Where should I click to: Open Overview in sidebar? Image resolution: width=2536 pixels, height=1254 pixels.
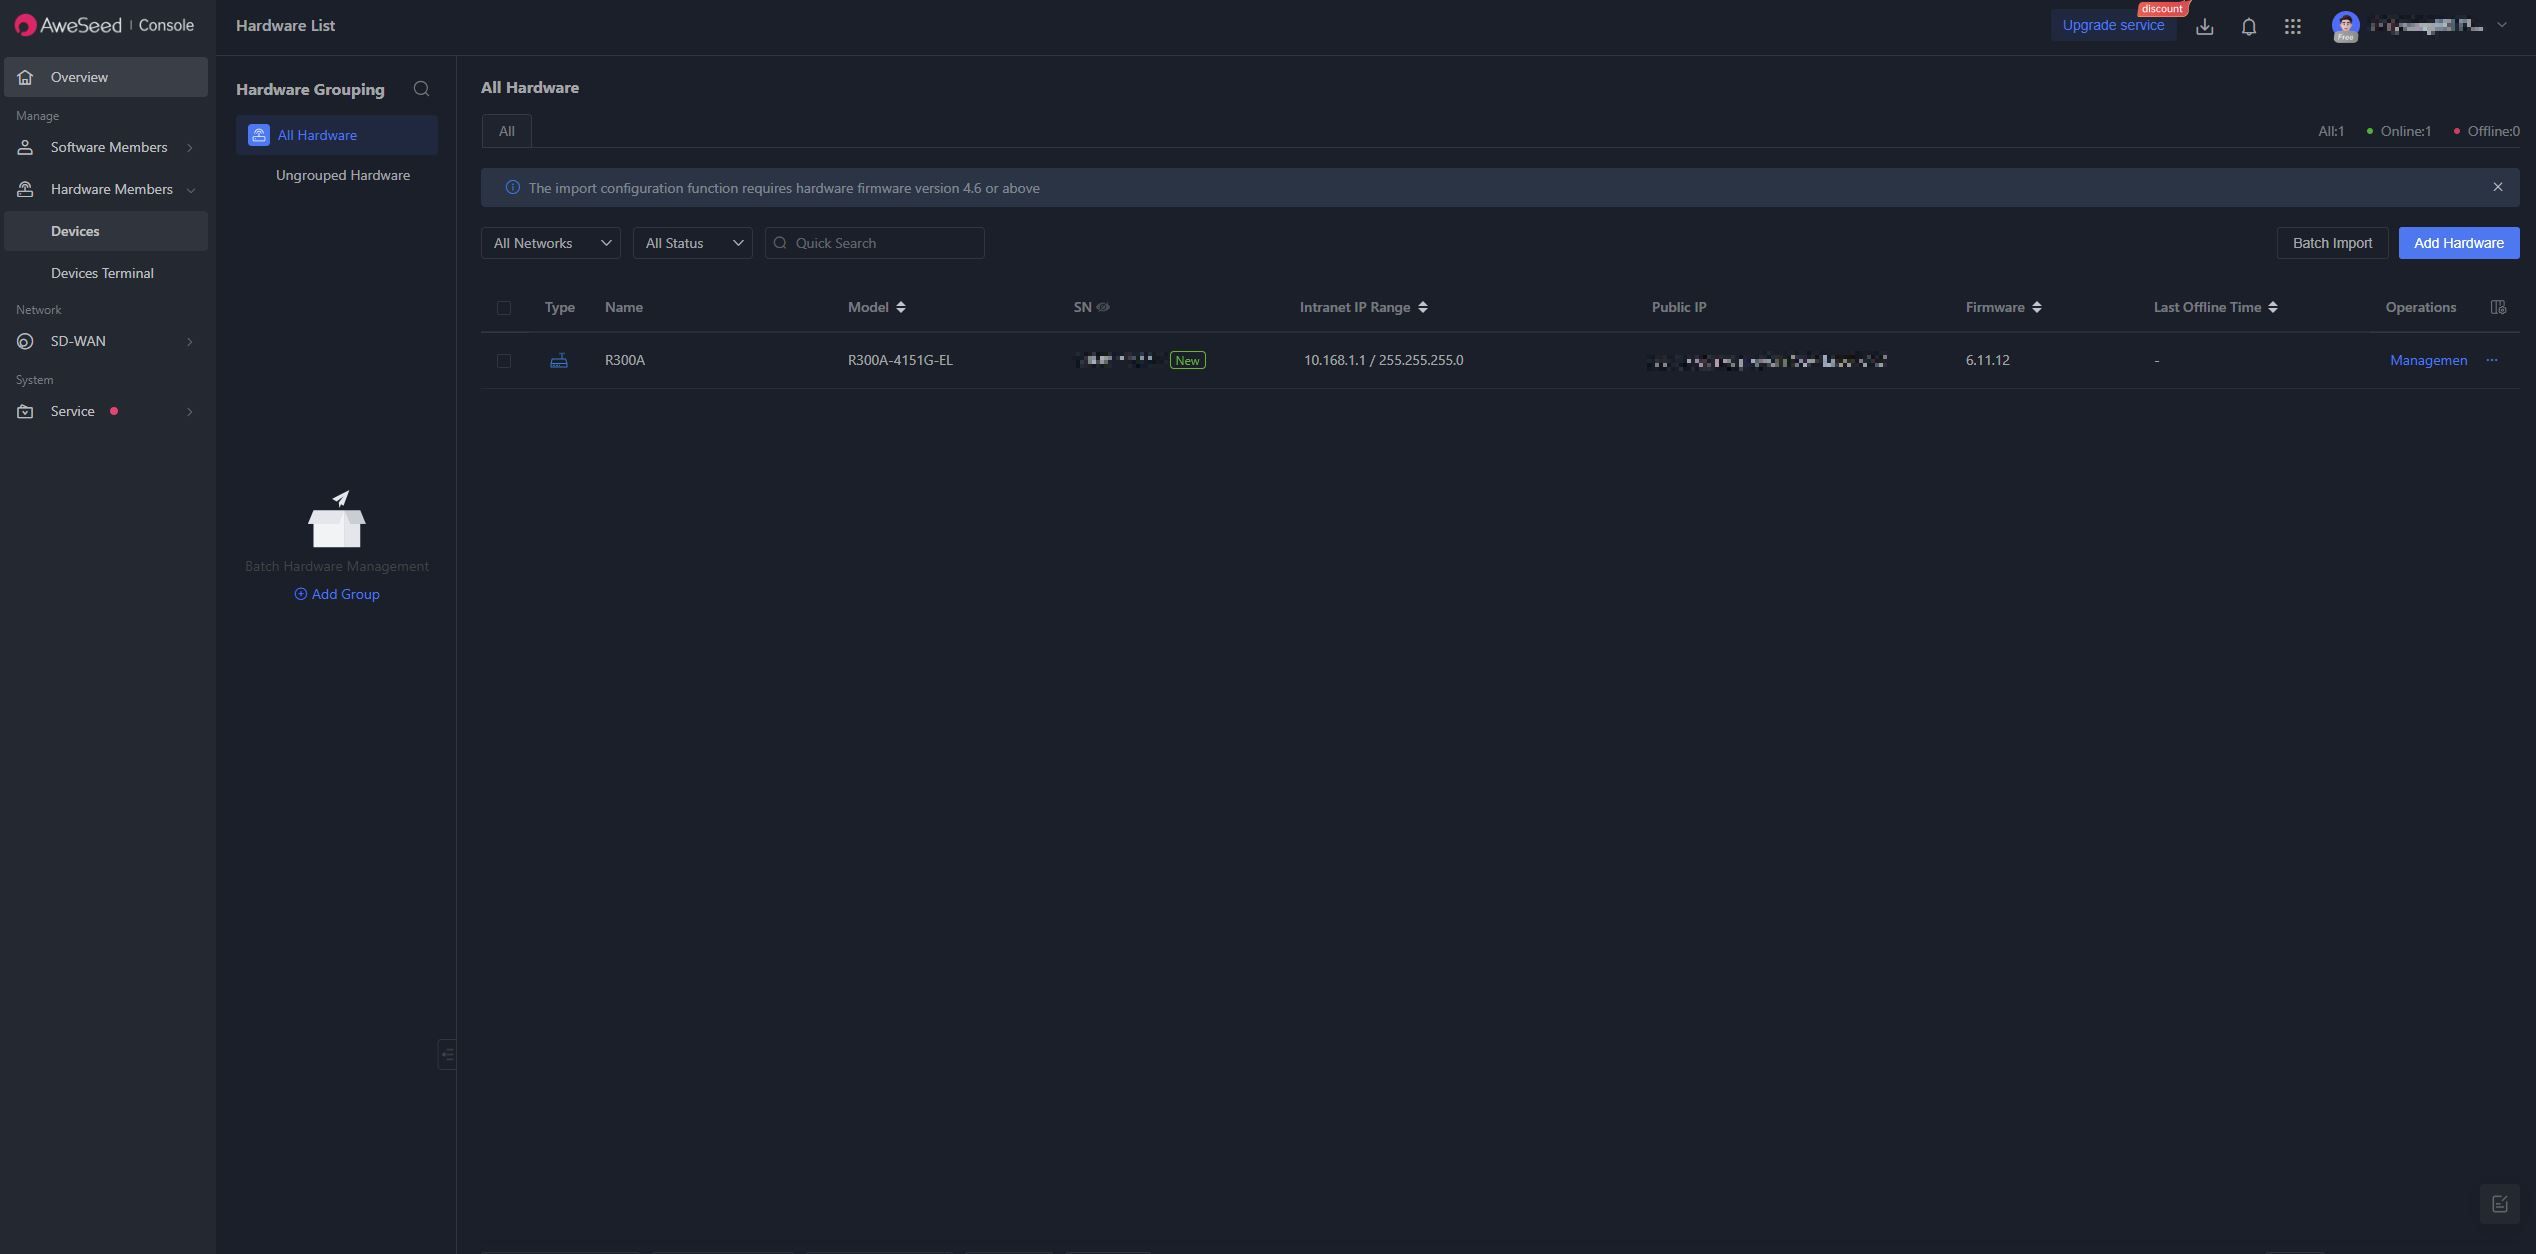(x=105, y=77)
